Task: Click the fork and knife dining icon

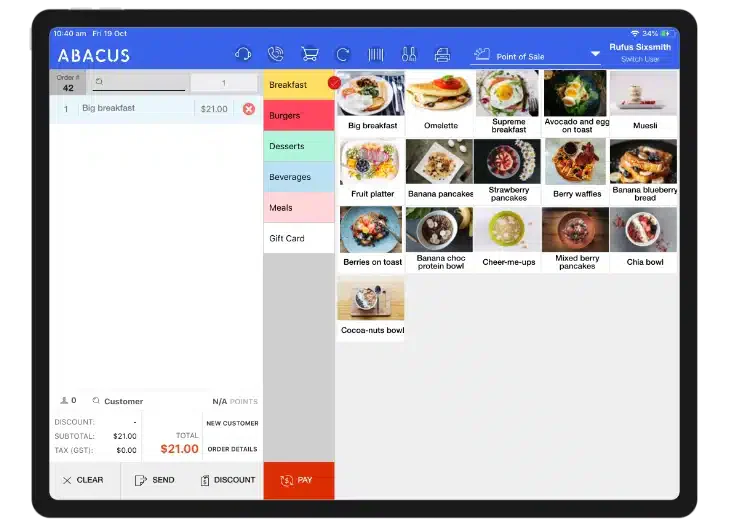Action: [x=409, y=54]
